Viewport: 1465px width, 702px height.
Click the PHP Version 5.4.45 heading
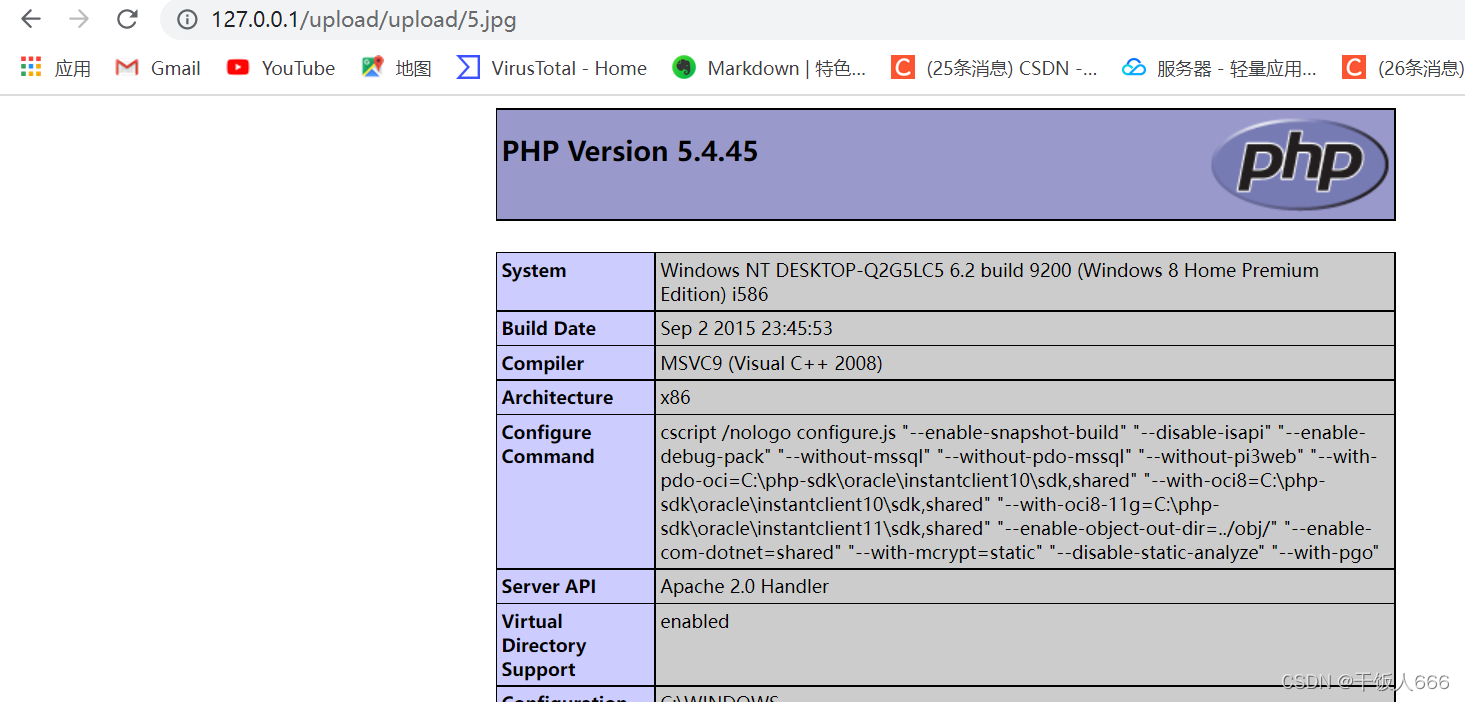tap(630, 152)
